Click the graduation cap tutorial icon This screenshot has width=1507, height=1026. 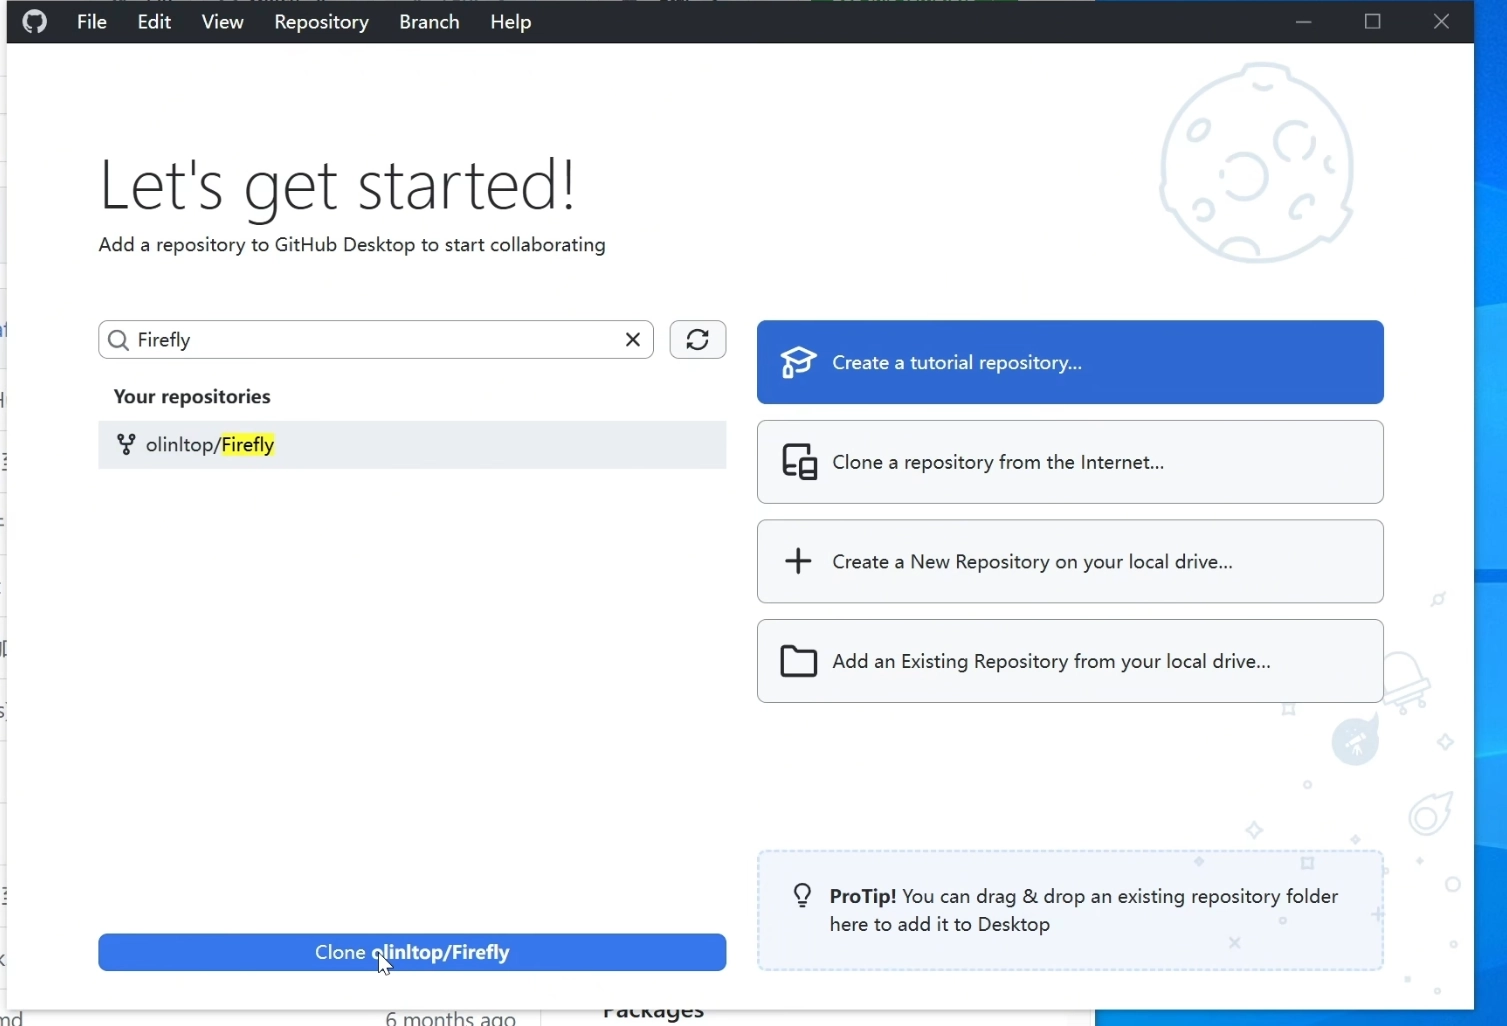[x=798, y=363]
